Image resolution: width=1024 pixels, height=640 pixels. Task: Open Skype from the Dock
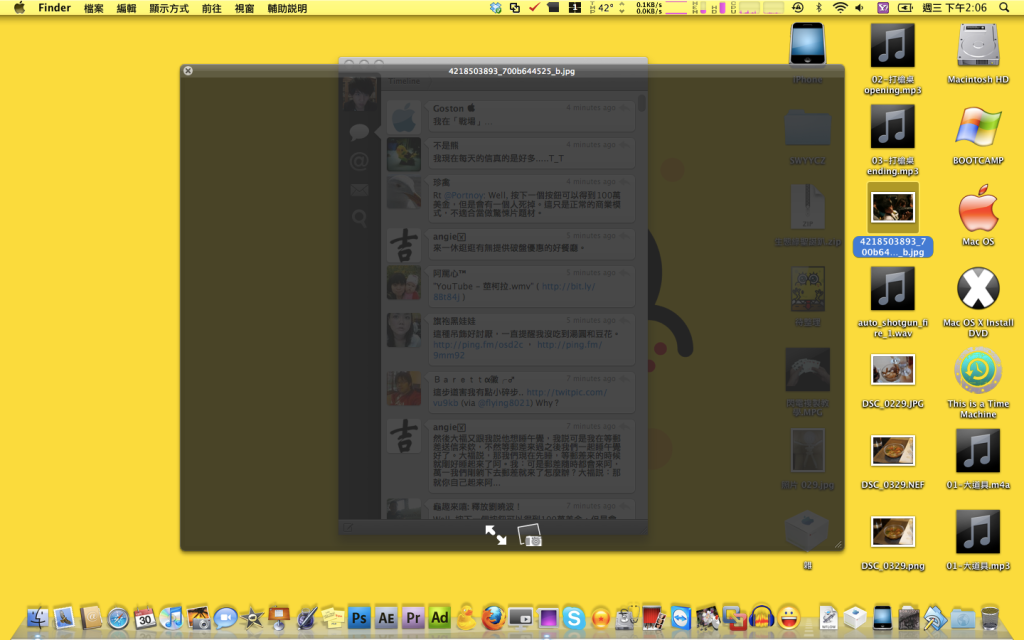[x=573, y=617]
